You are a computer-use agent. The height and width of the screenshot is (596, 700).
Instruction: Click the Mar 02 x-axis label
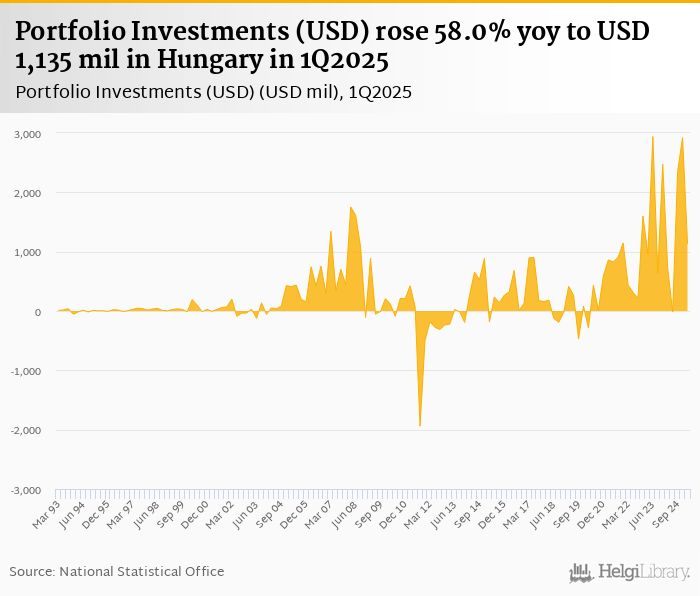coord(222,513)
